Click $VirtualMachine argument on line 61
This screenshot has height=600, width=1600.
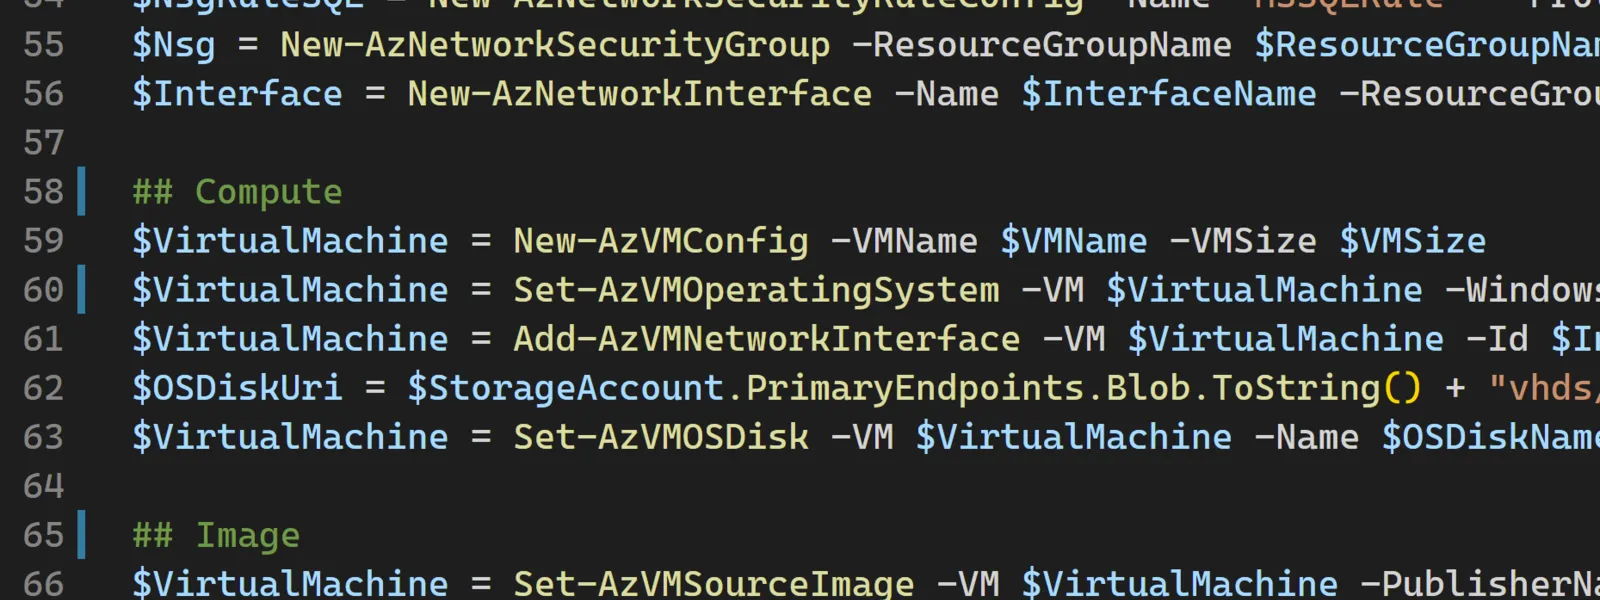point(1286,339)
